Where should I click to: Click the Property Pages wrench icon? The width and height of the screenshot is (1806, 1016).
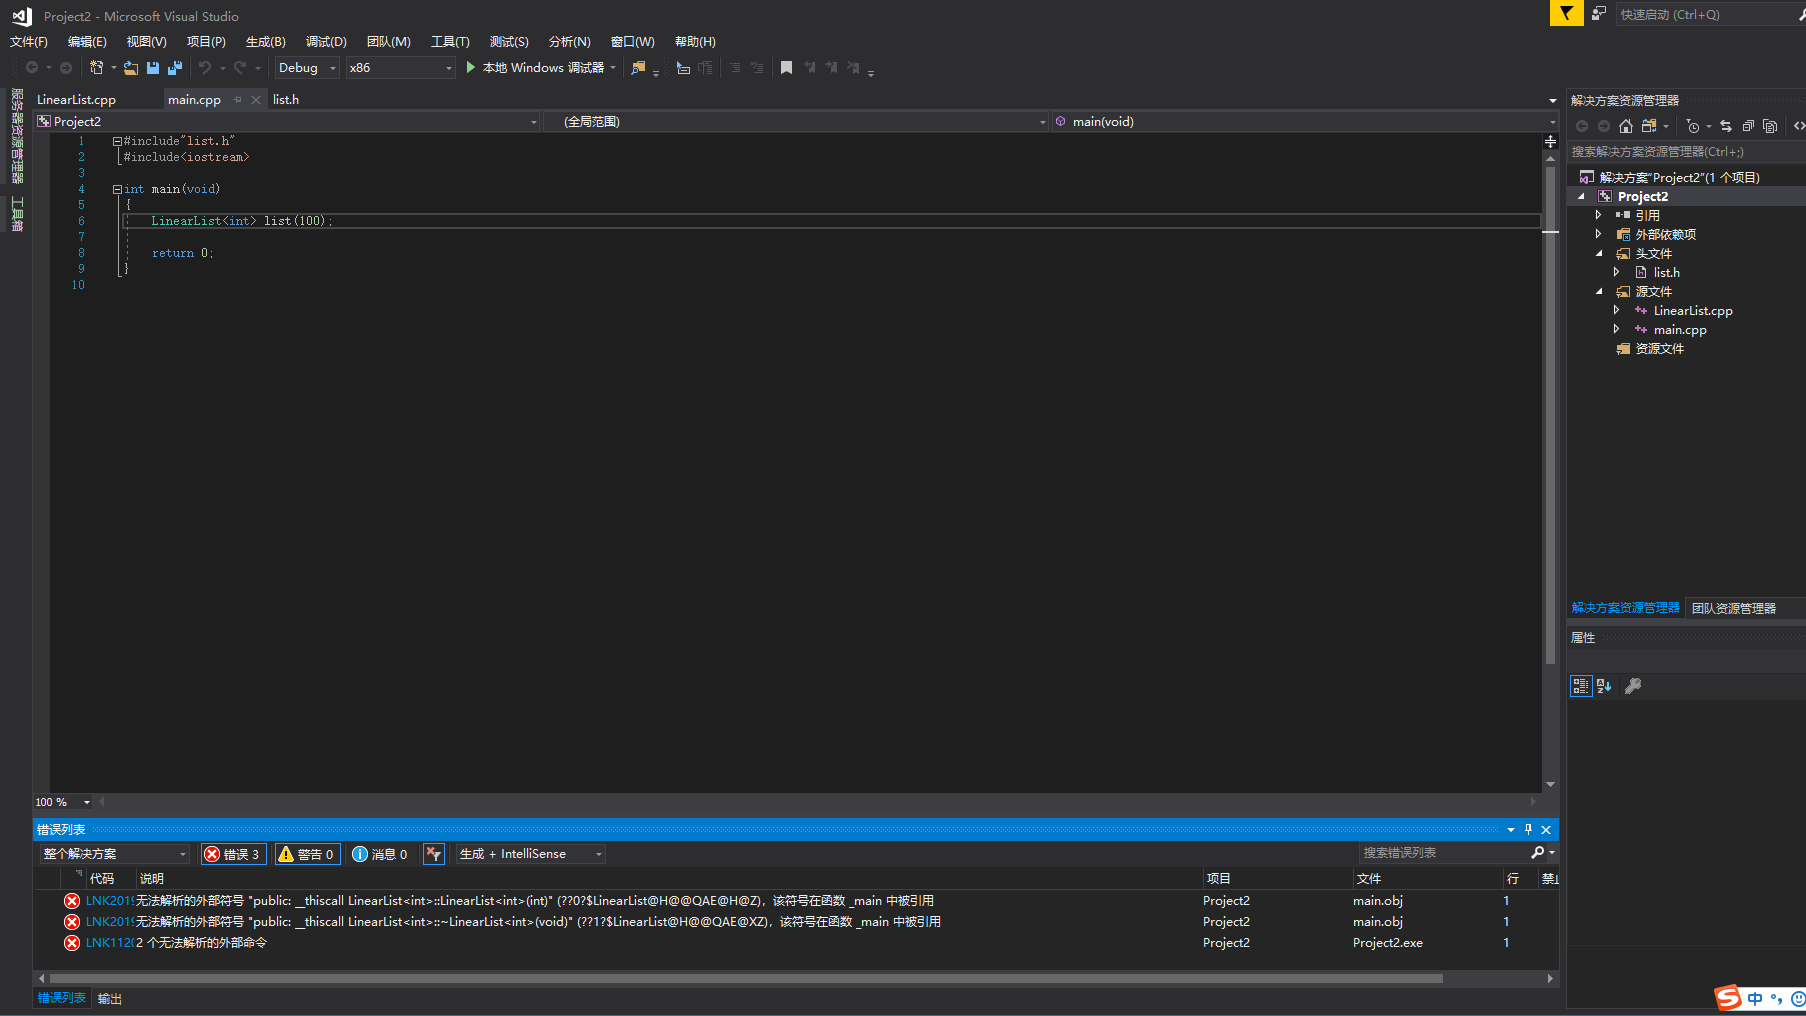tap(1633, 686)
